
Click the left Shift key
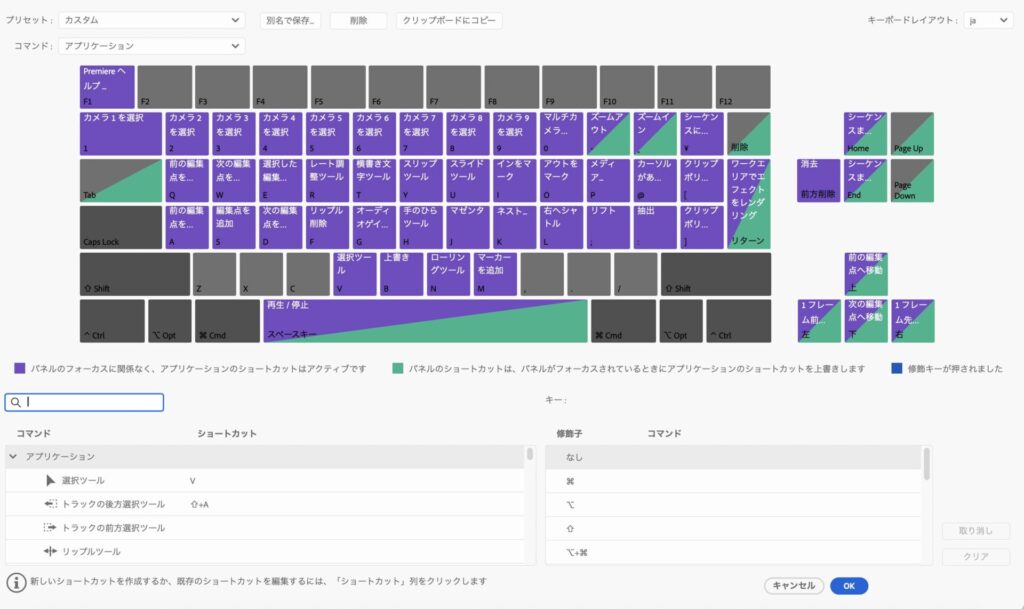(135, 274)
